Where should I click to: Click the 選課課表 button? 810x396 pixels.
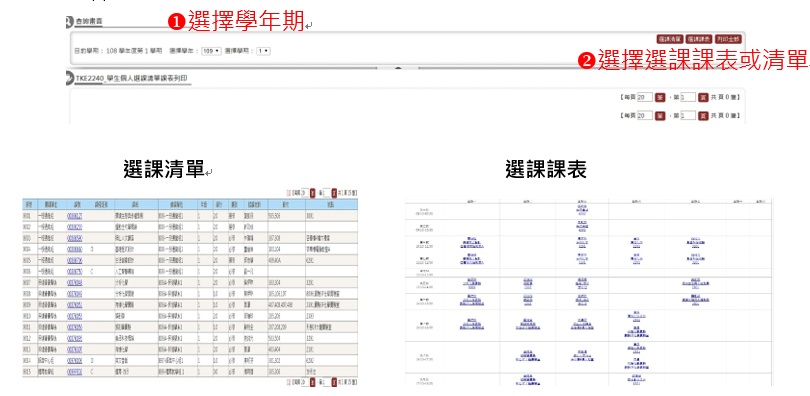pos(699,39)
